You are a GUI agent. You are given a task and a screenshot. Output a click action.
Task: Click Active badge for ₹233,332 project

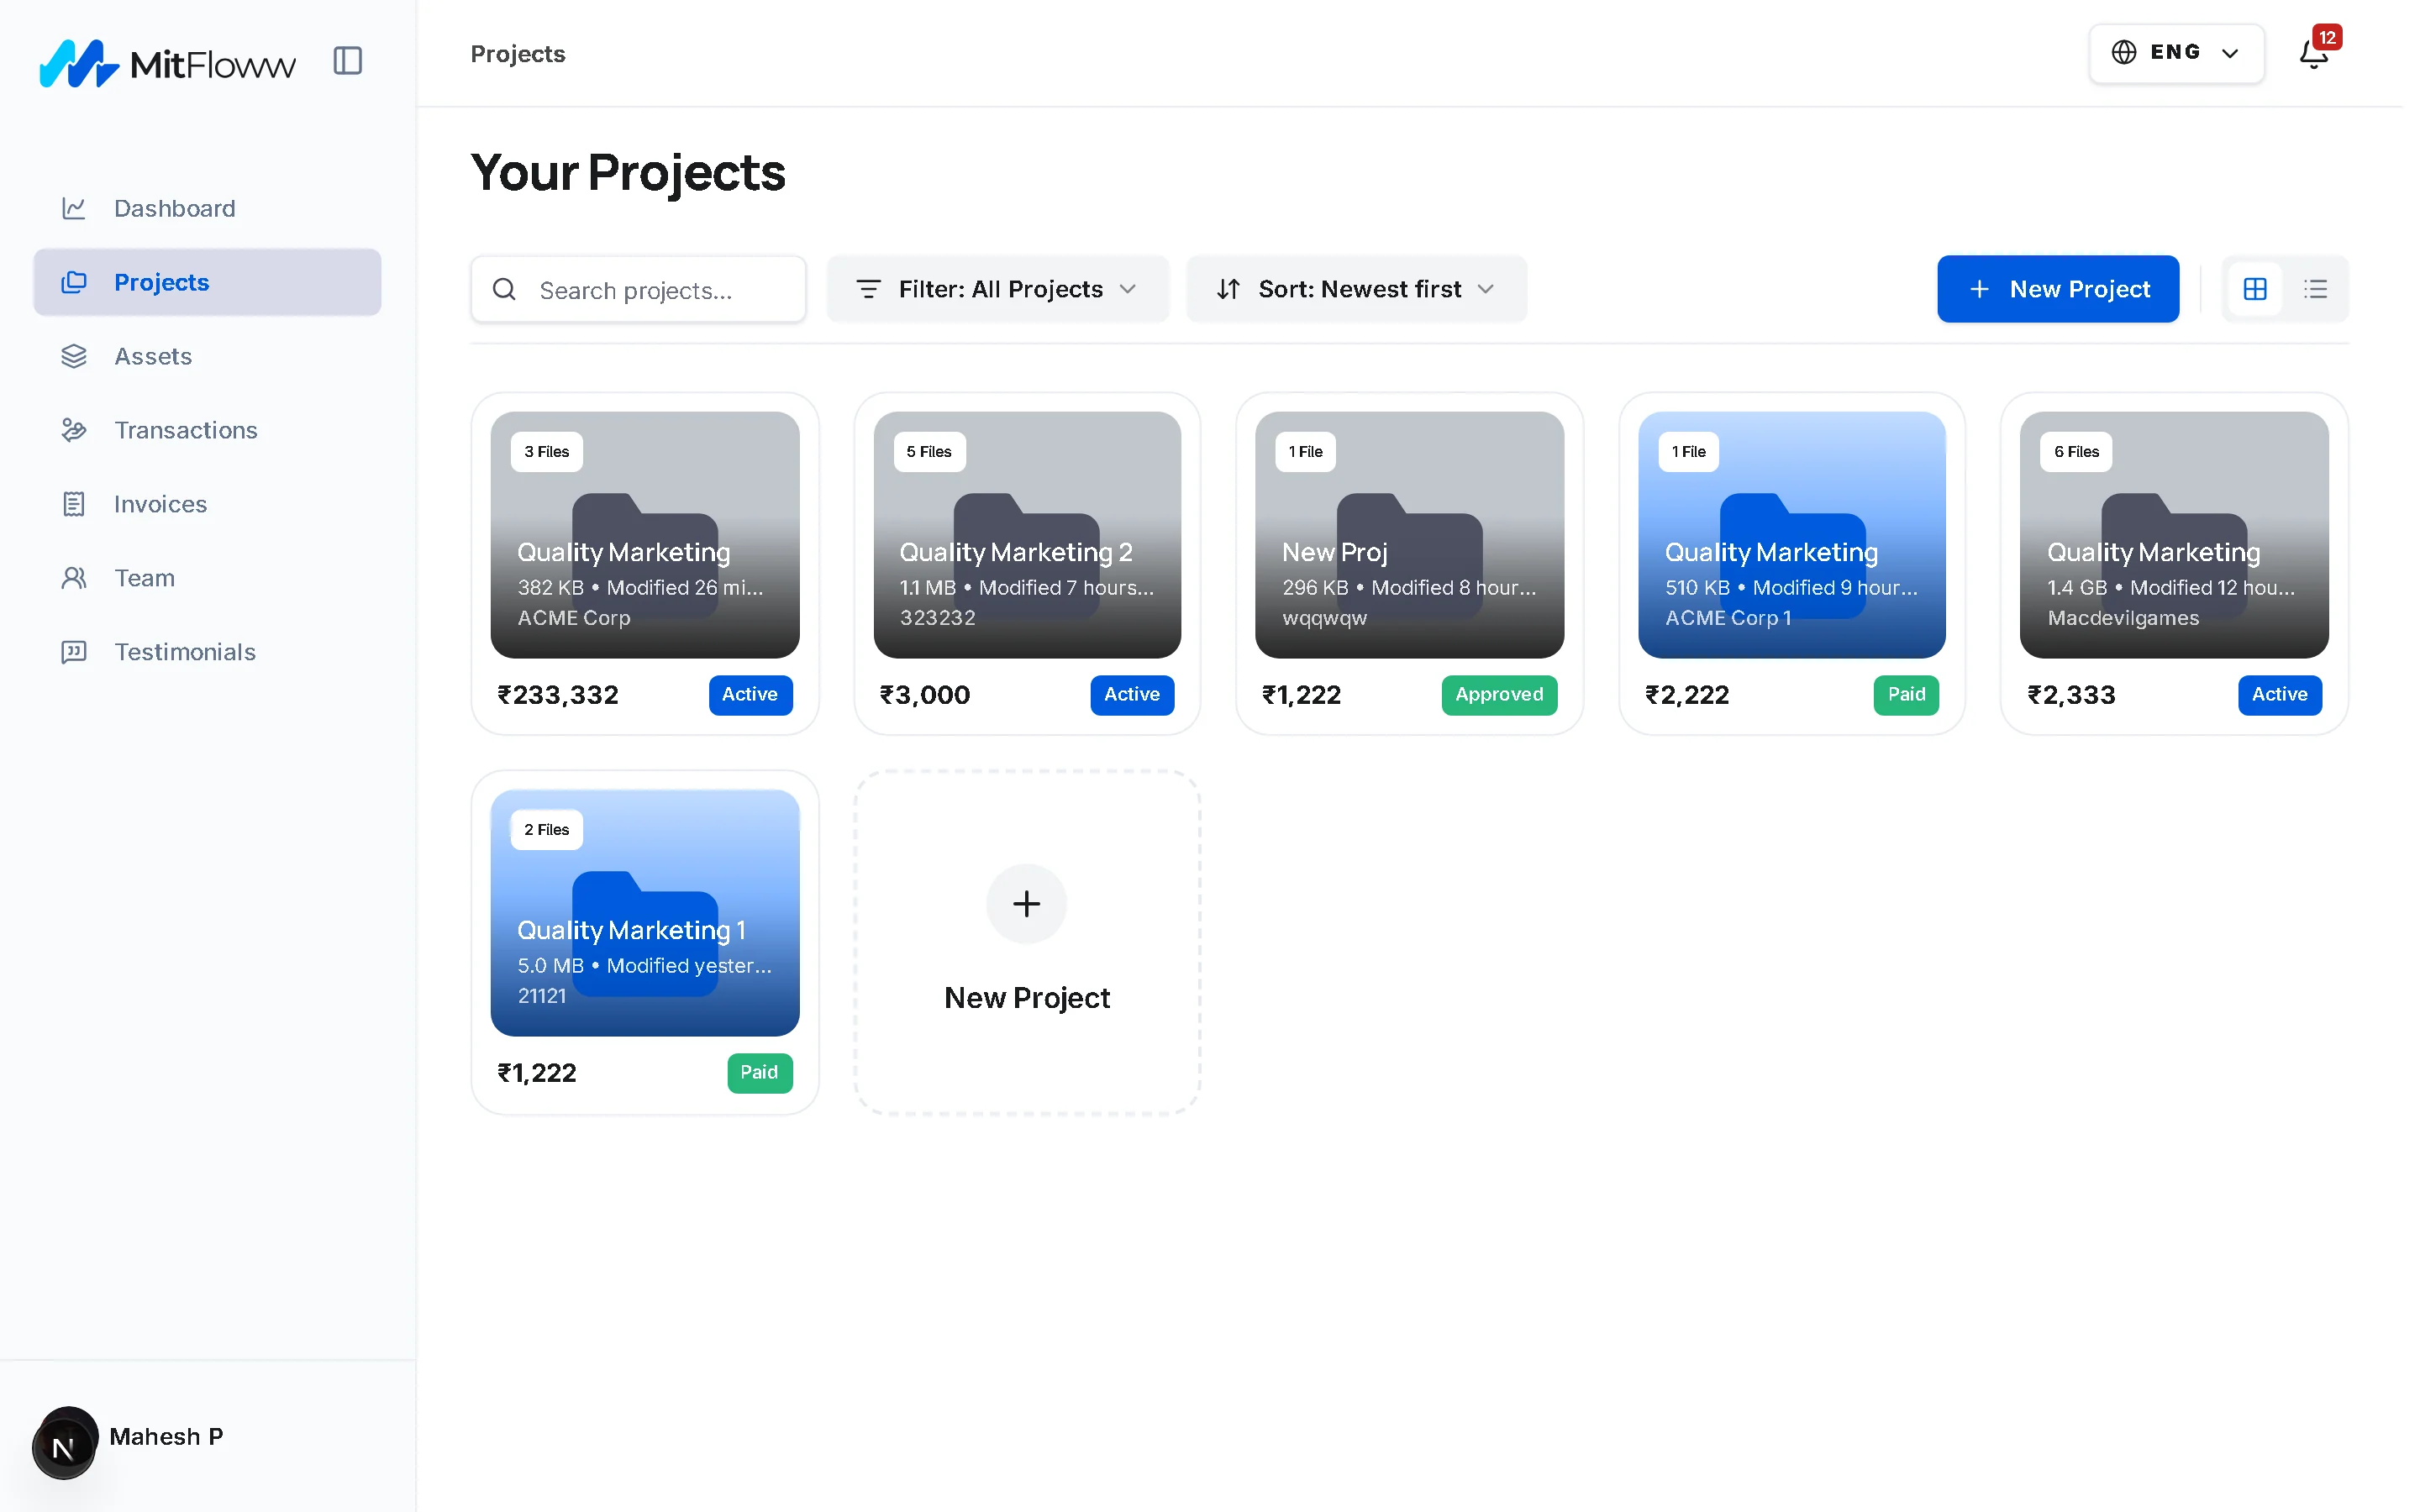pyautogui.click(x=750, y=694)
